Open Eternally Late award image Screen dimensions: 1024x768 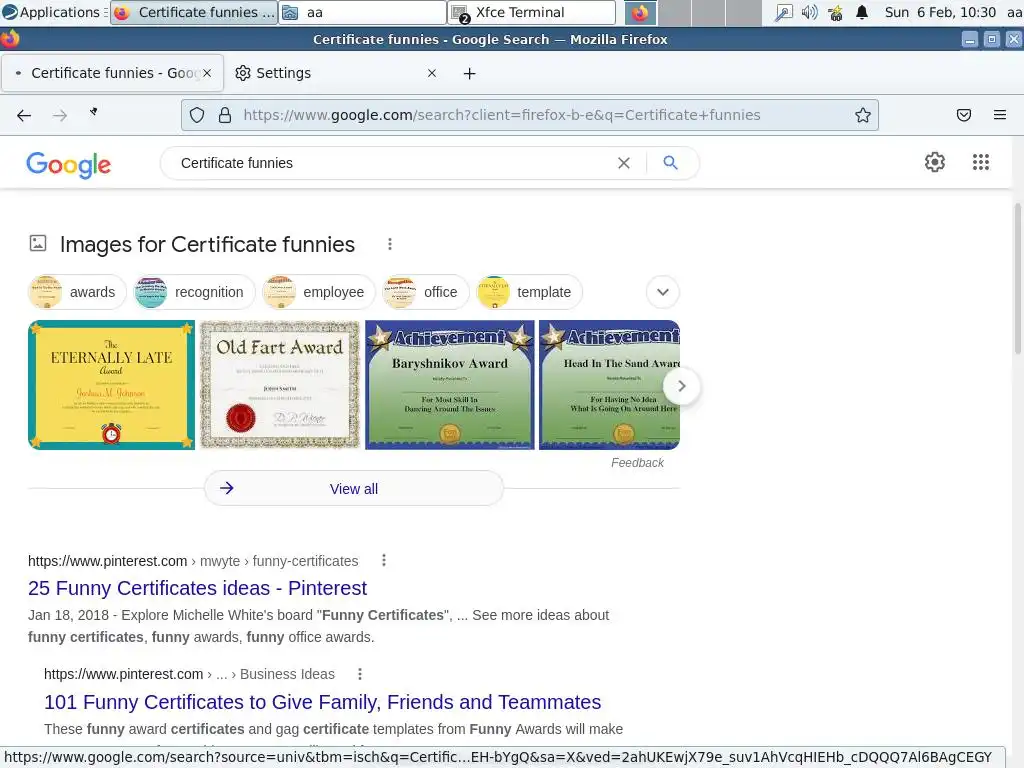point(111,385)
